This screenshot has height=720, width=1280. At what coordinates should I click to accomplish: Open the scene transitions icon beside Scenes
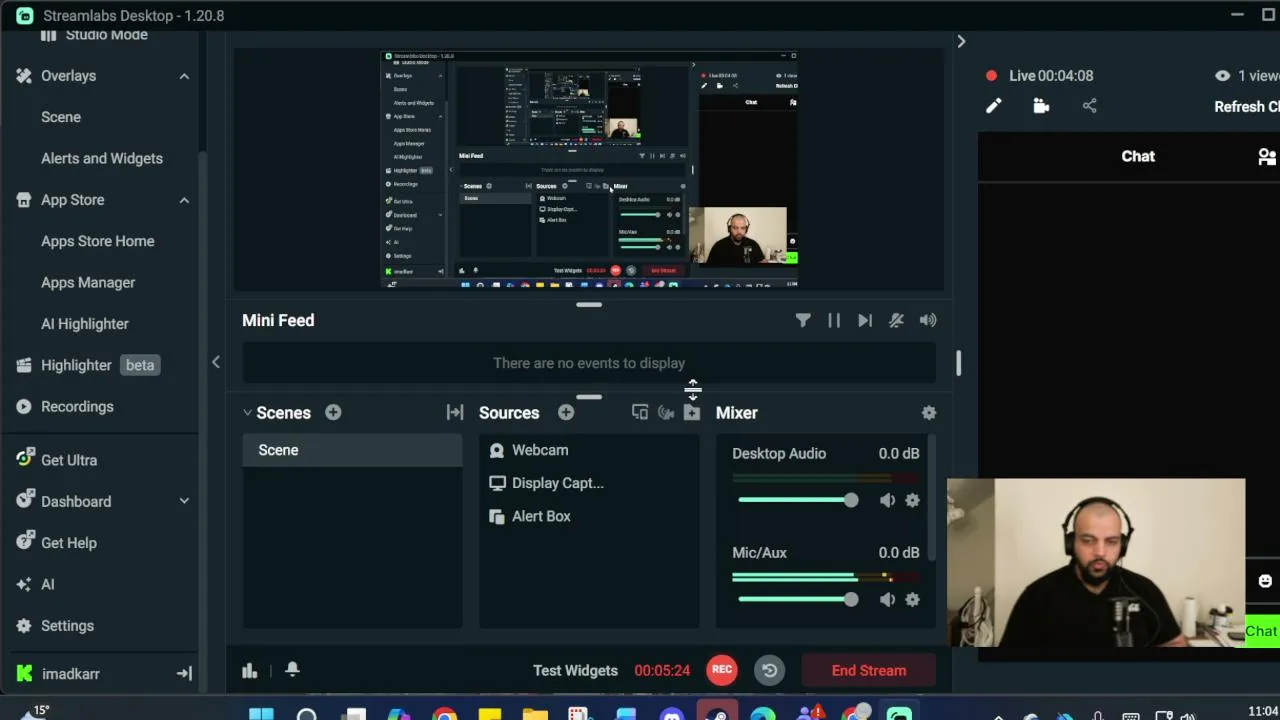click(455, 412)
